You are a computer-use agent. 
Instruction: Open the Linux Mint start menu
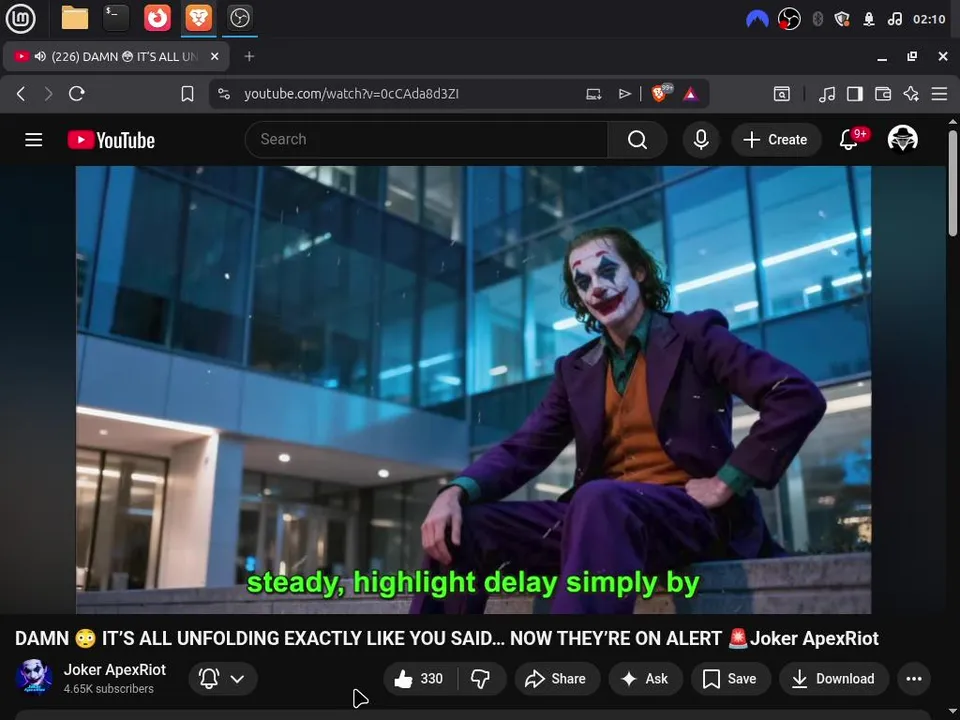(20, 18)
